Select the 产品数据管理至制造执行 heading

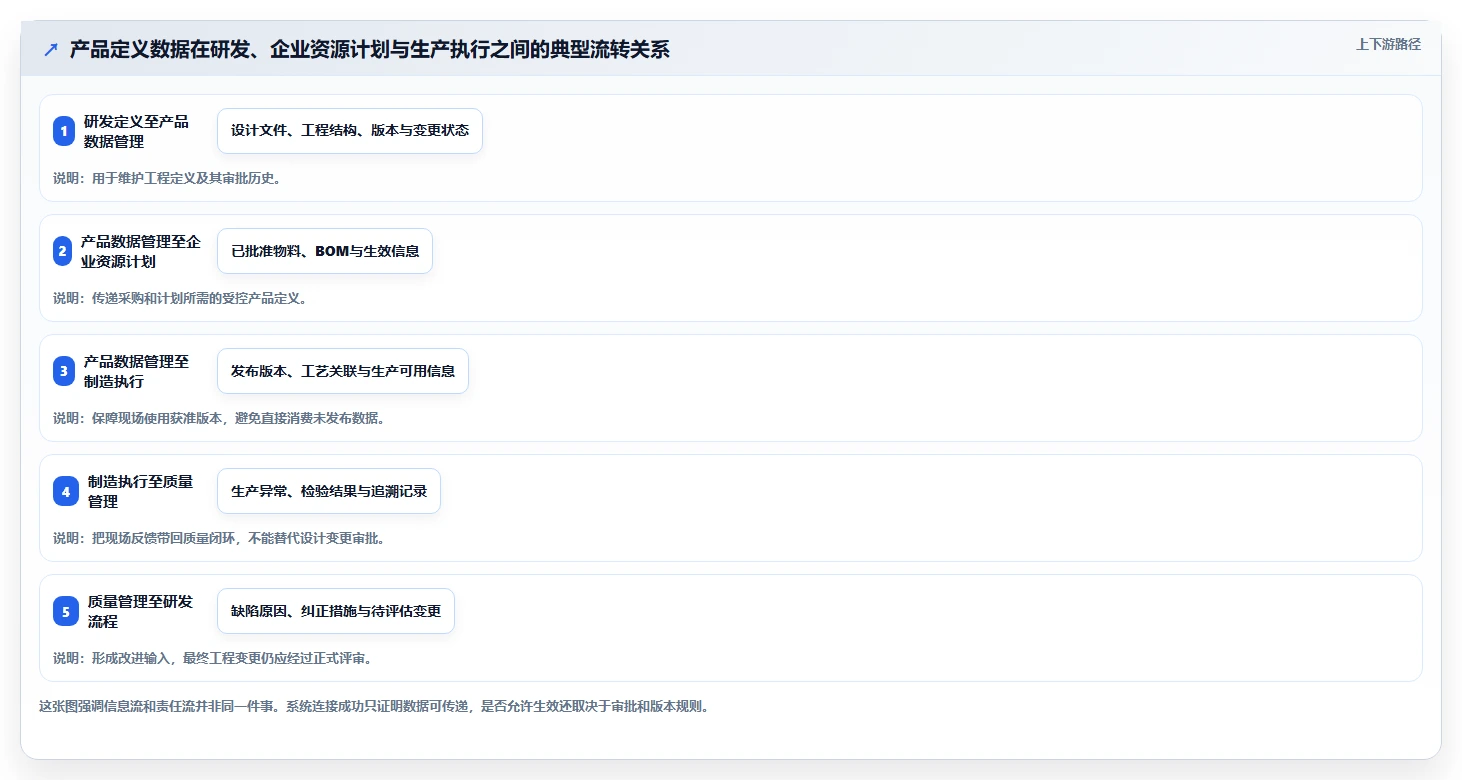136,371
